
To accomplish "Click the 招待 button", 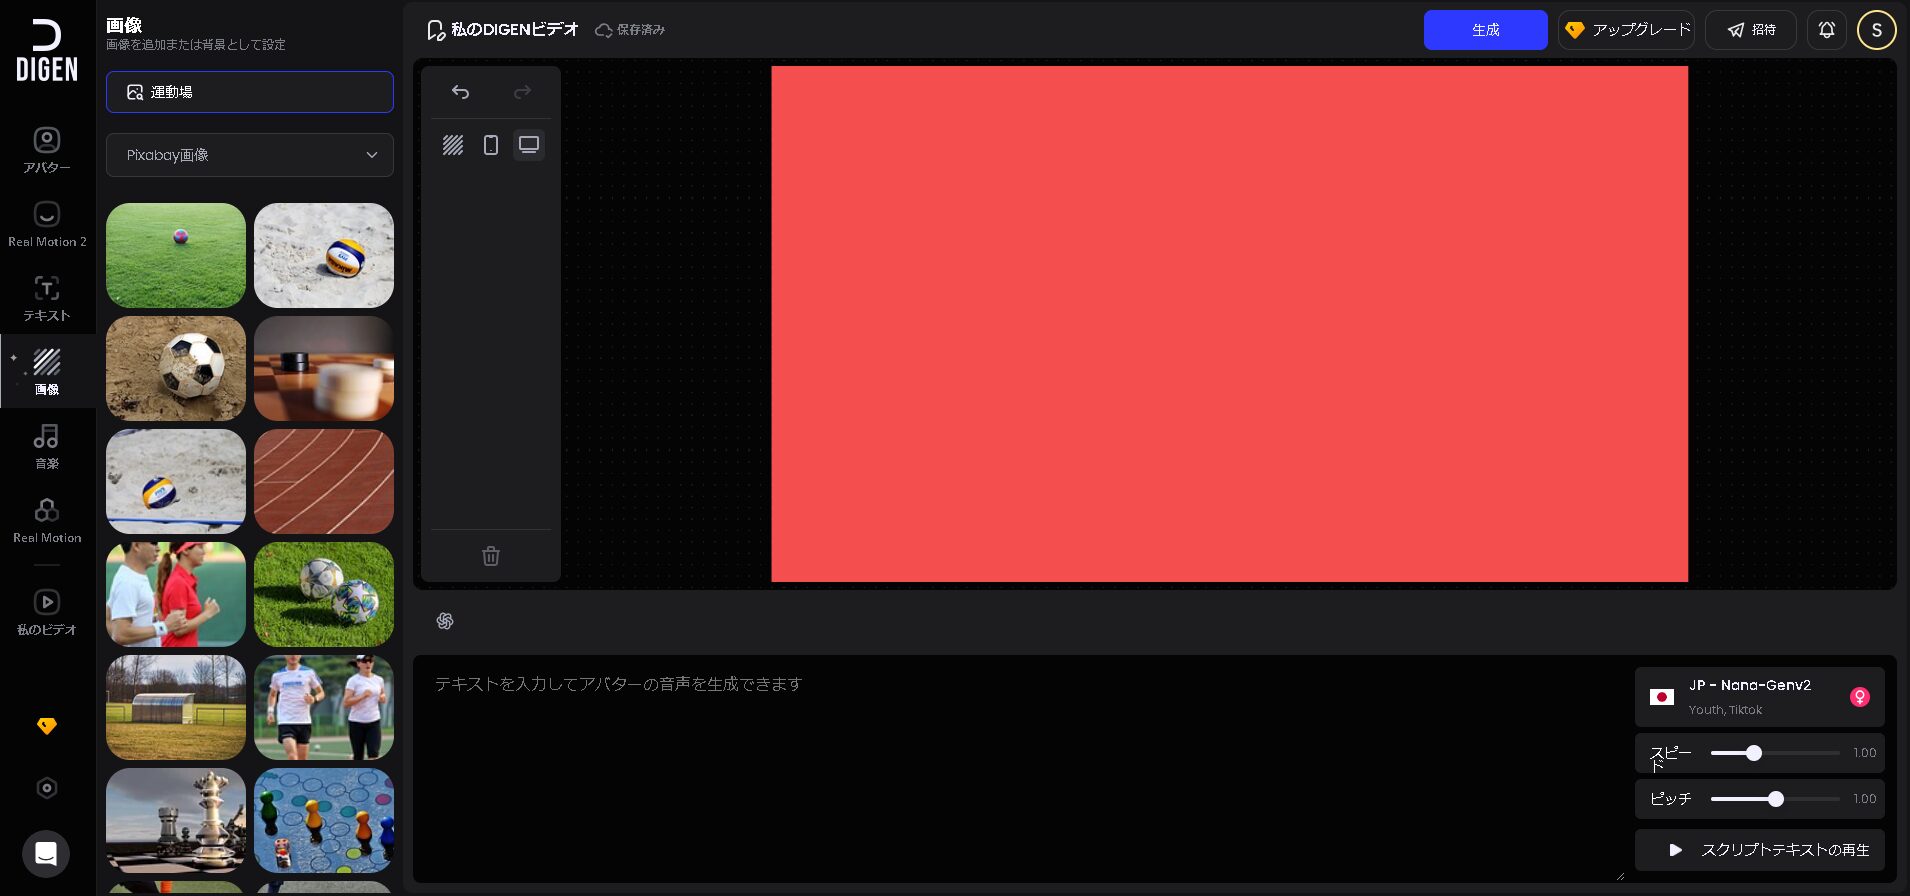I will [1751, 30].
